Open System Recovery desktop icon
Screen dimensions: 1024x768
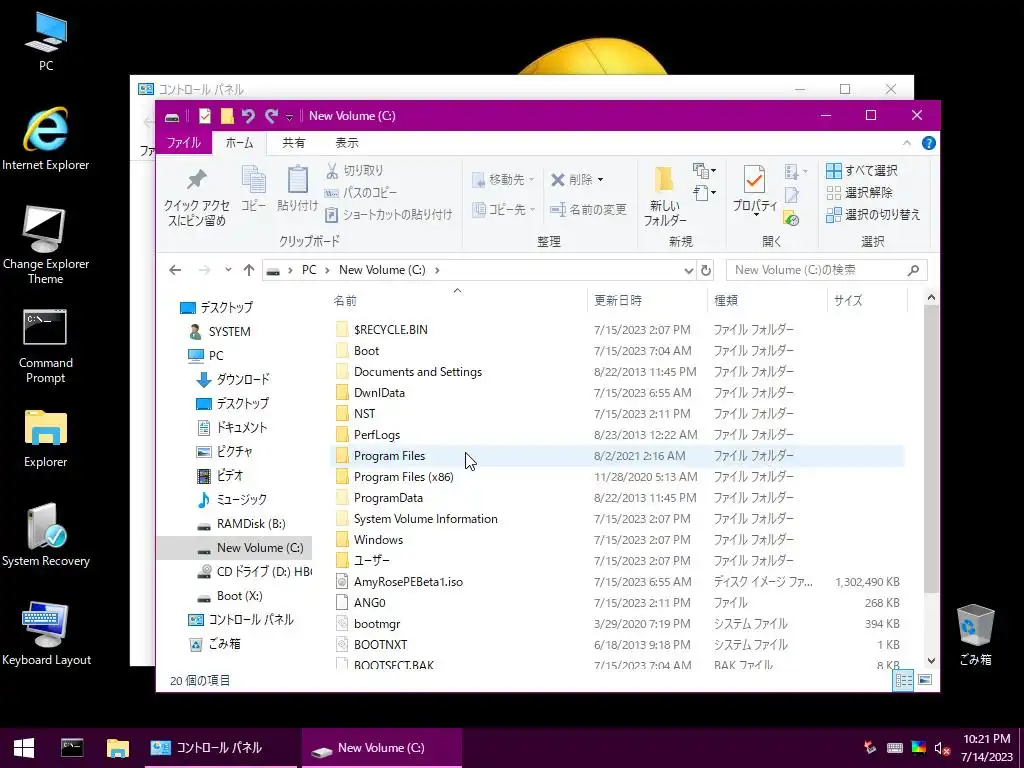pos(46,535)
